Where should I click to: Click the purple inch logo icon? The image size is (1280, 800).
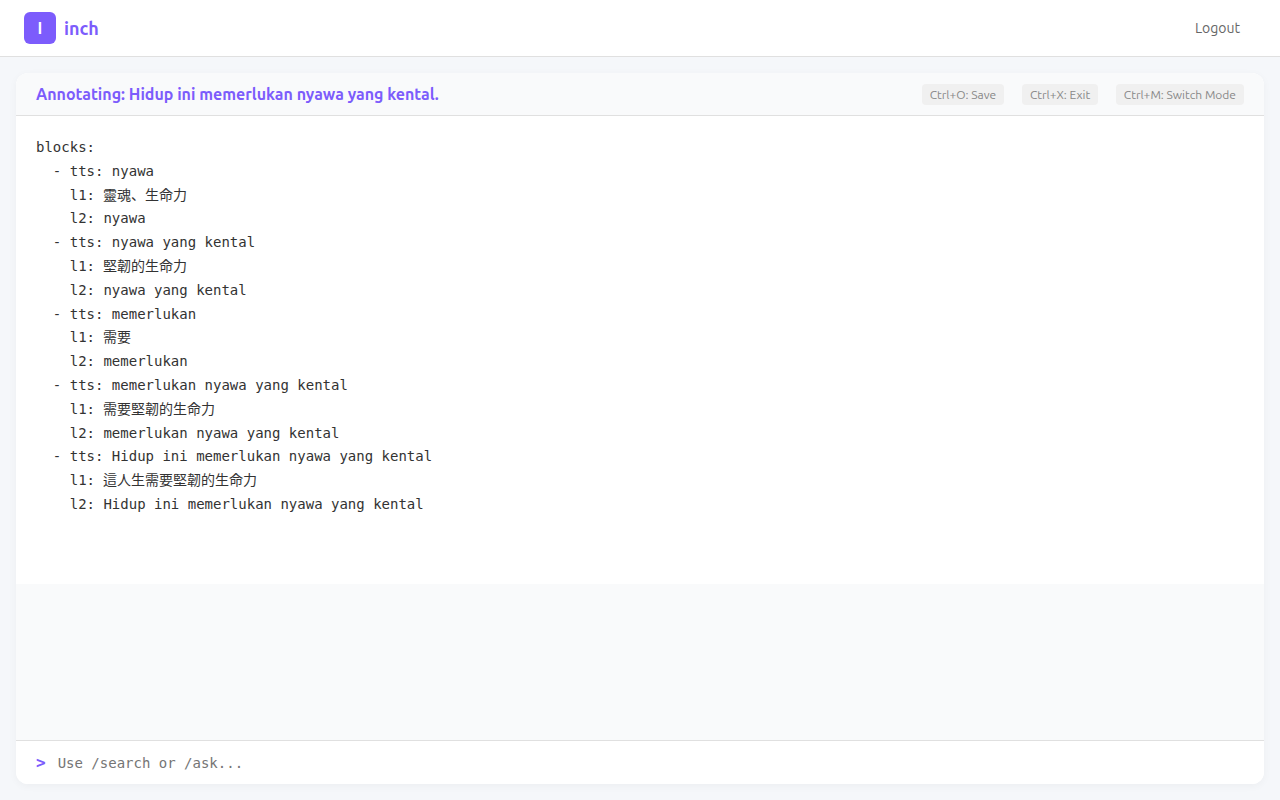pyautogui.click(x=40, y=28)
